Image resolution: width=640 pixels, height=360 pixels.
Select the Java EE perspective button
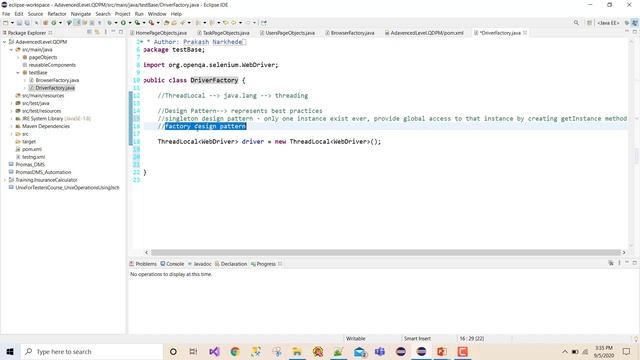608,23
